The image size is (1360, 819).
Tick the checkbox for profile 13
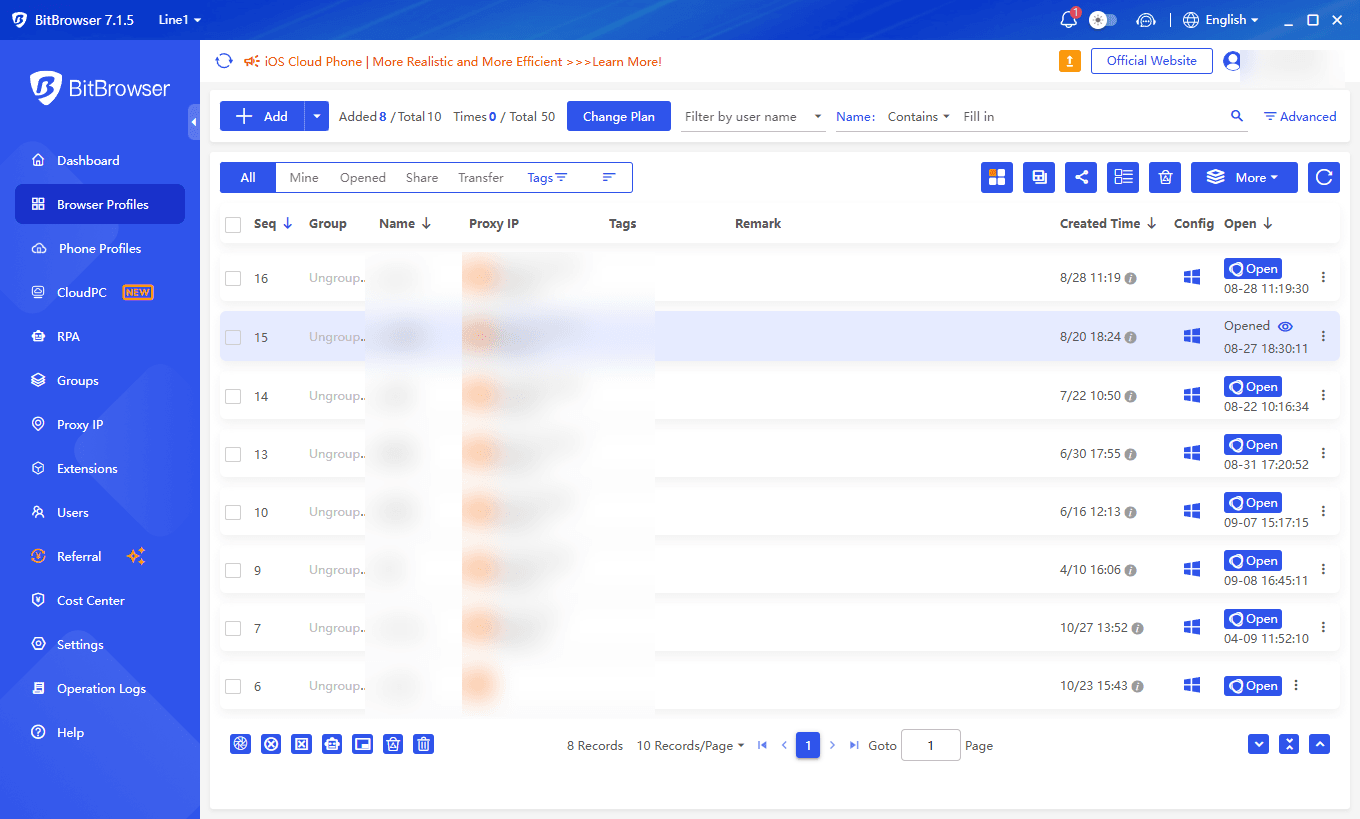point(233,454)
